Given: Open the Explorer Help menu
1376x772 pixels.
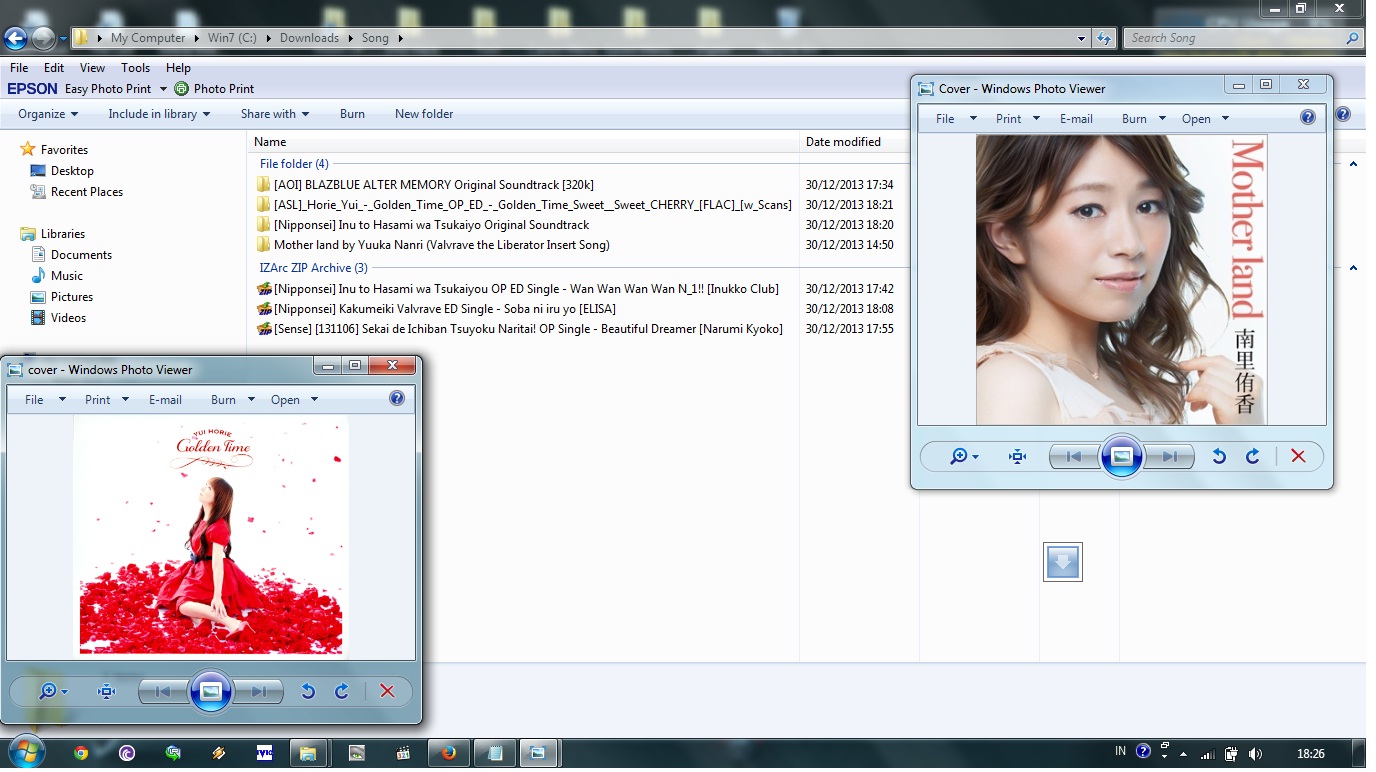Looking at the screenshot, I should 178,68.
